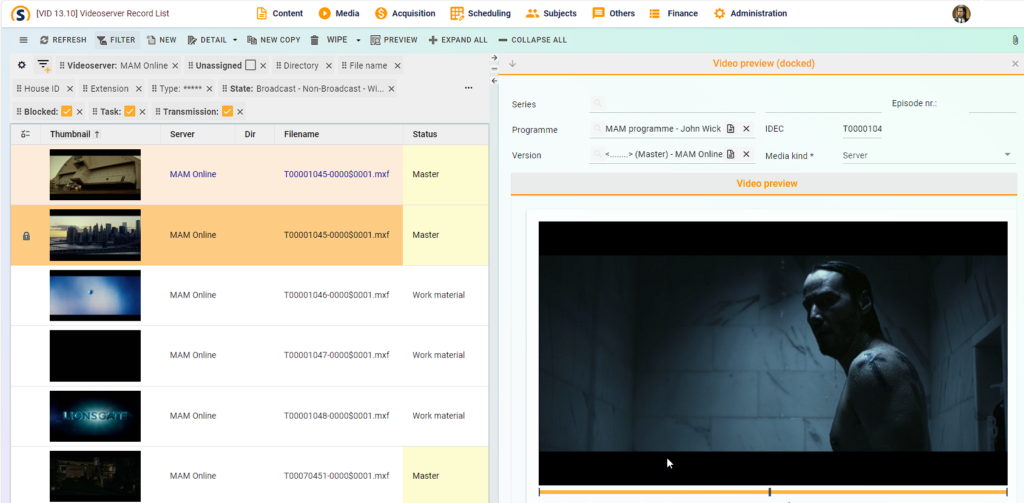1024x503 pixels.
Task: Remove the Videoserver MAM Online filter
Action: (175, 66)
